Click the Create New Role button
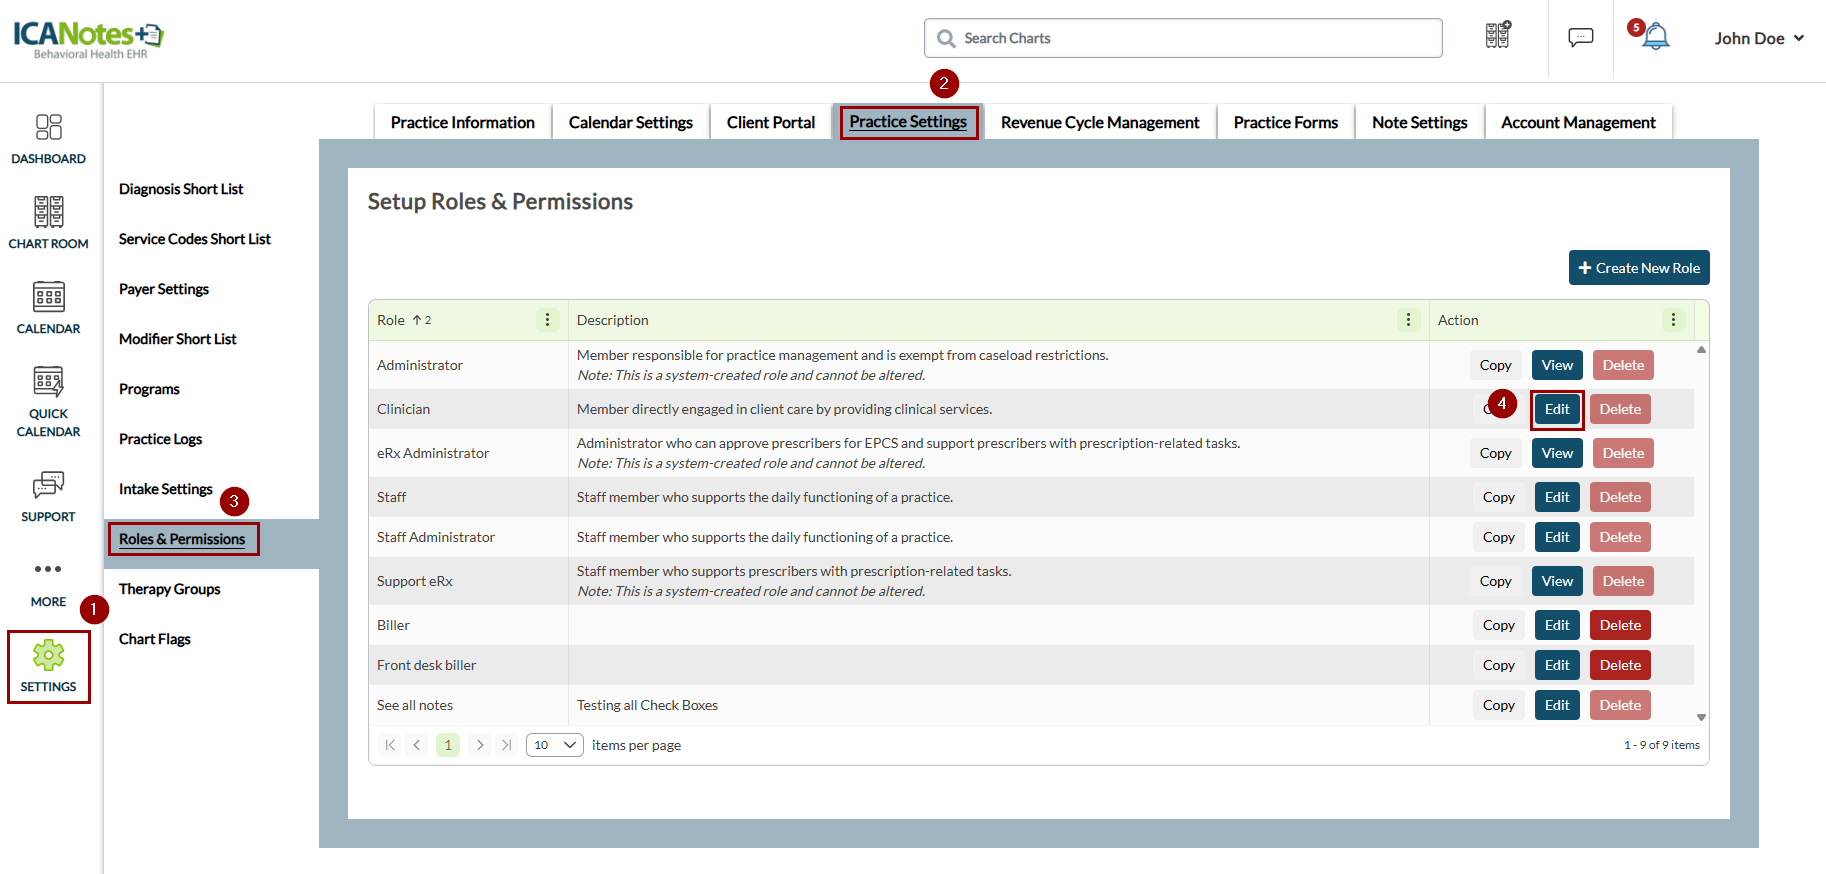Viewport: 1826px width, 874px height. click(1639, 268)
